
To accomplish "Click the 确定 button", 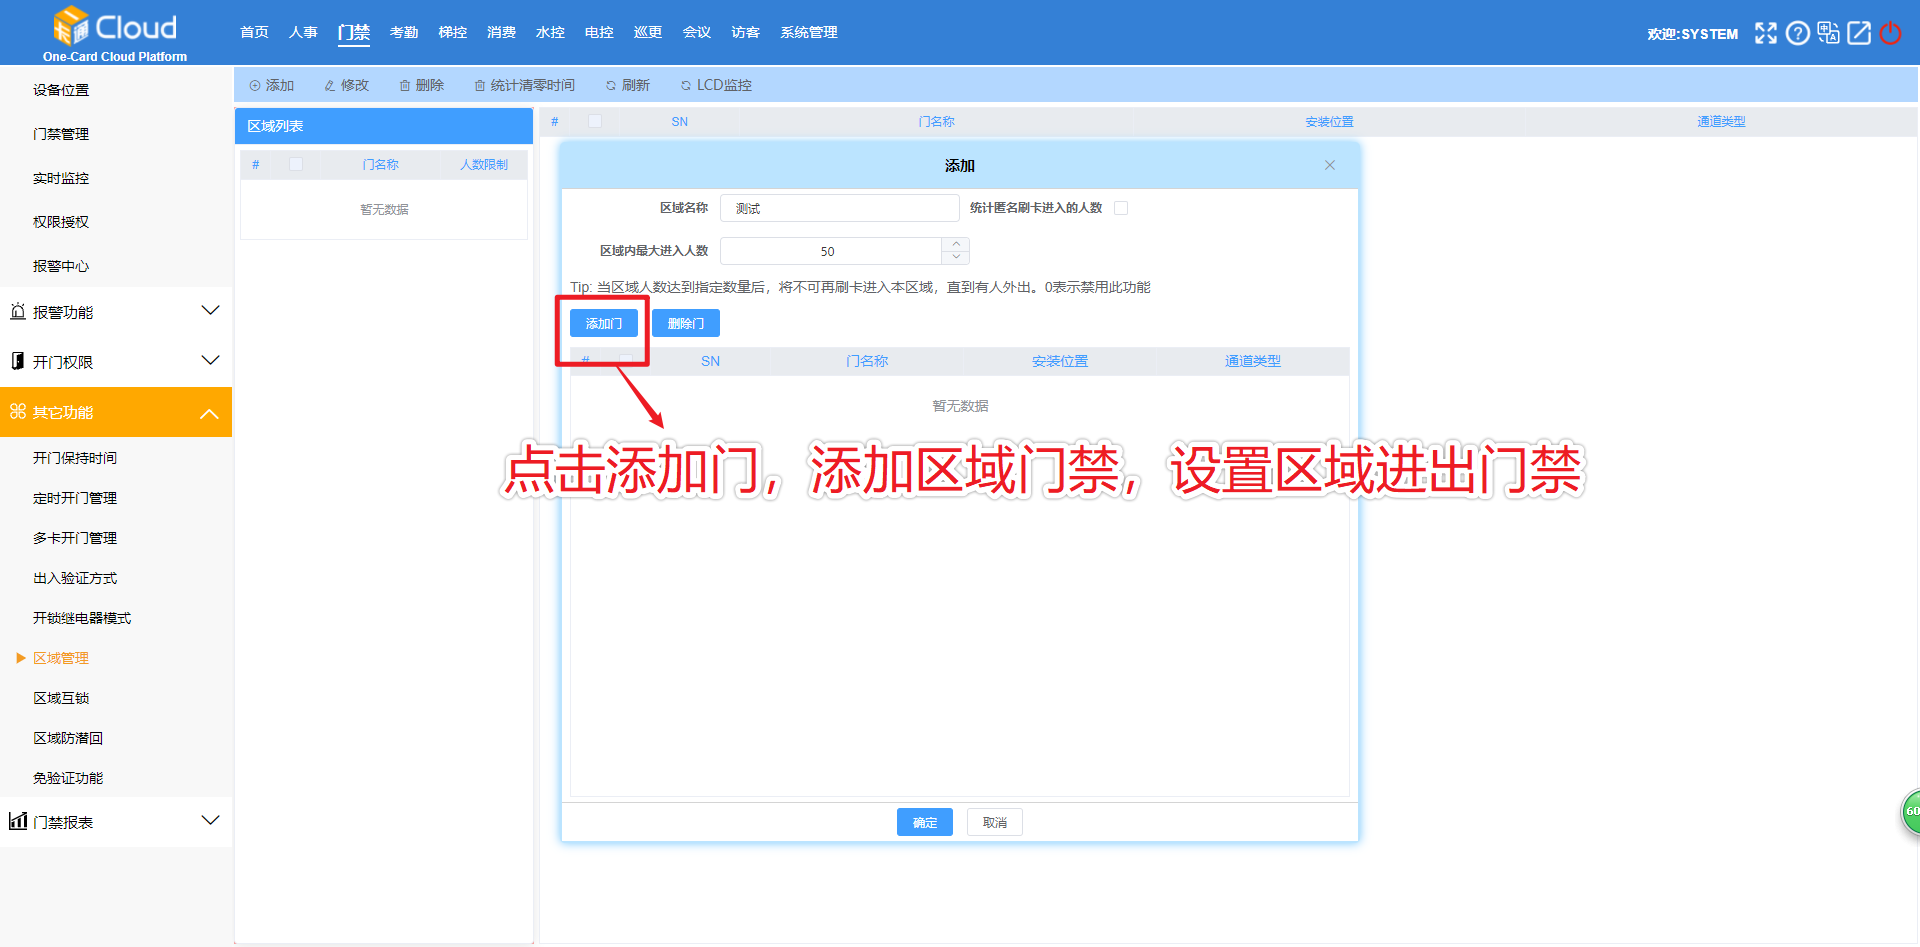I will [925, 822].
